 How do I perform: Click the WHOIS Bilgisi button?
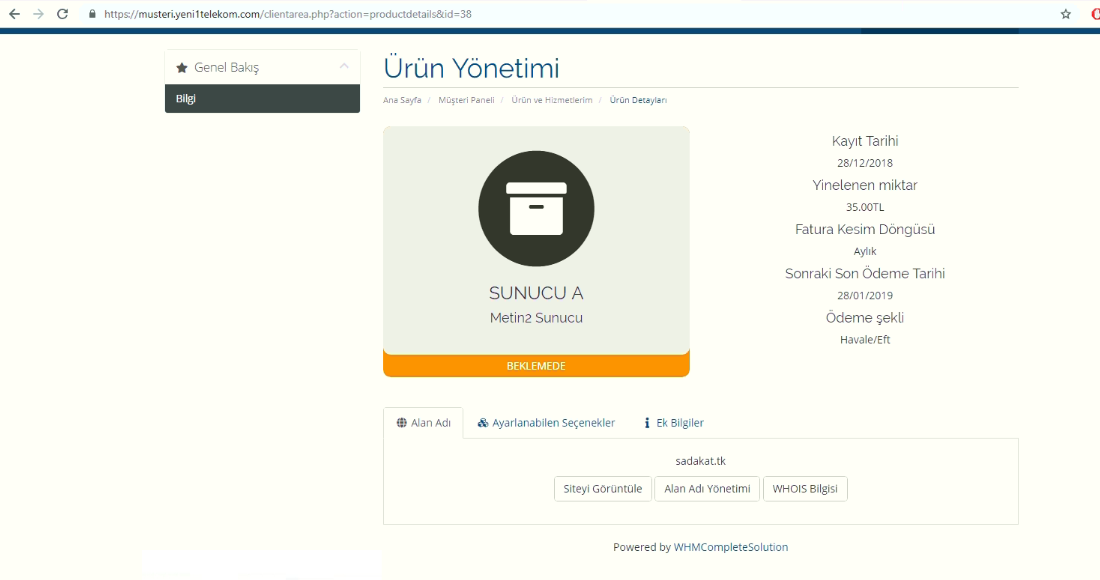805,489
